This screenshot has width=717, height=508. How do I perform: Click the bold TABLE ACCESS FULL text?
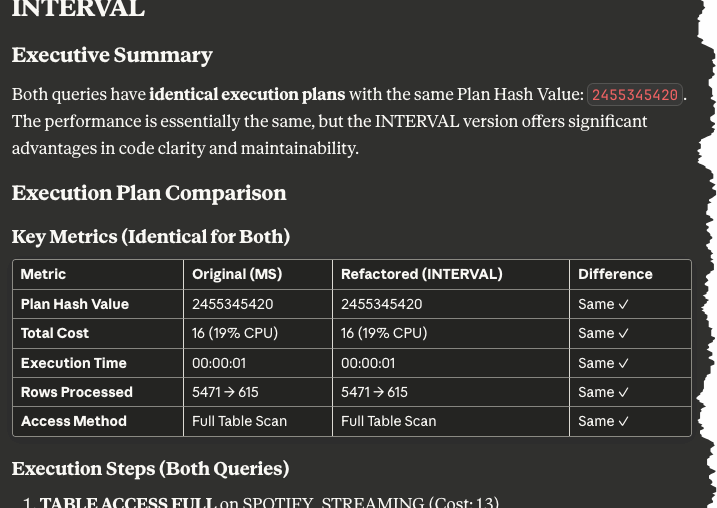(128, 502)
